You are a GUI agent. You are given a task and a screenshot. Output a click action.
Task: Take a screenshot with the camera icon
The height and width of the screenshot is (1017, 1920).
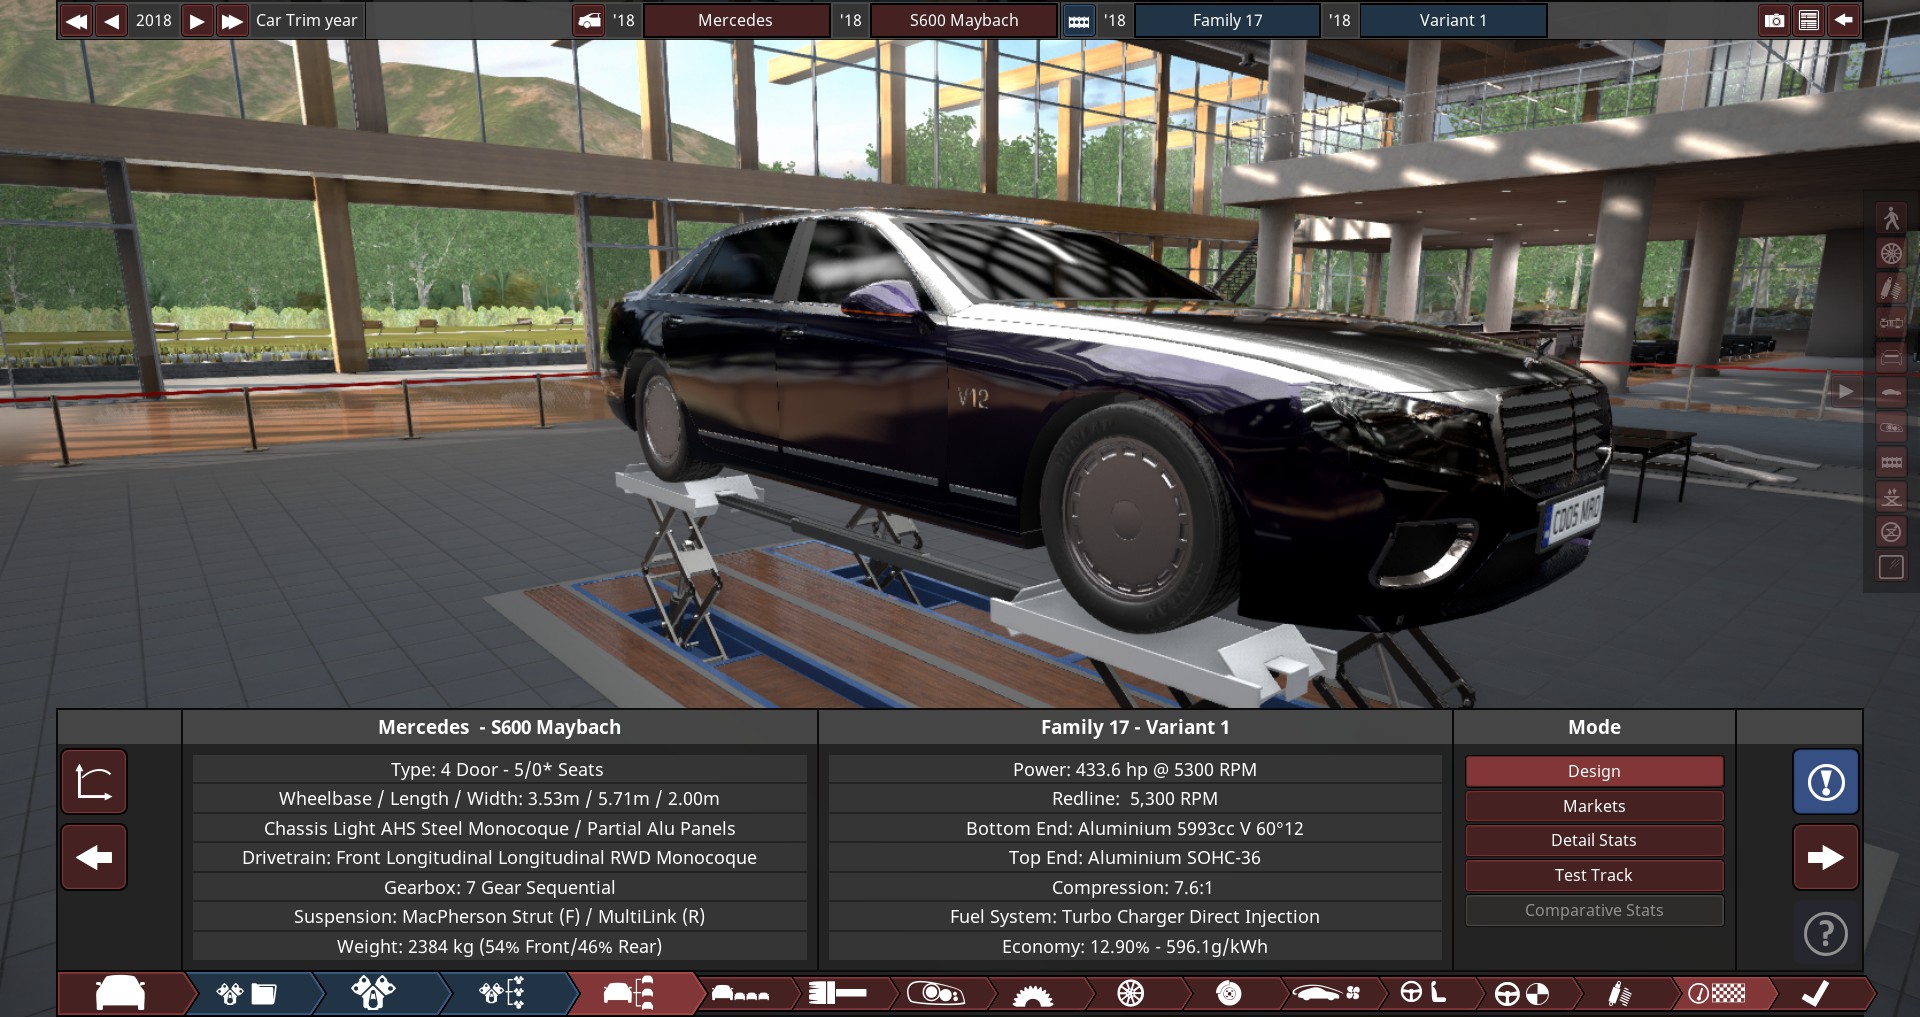point(1774,20)
